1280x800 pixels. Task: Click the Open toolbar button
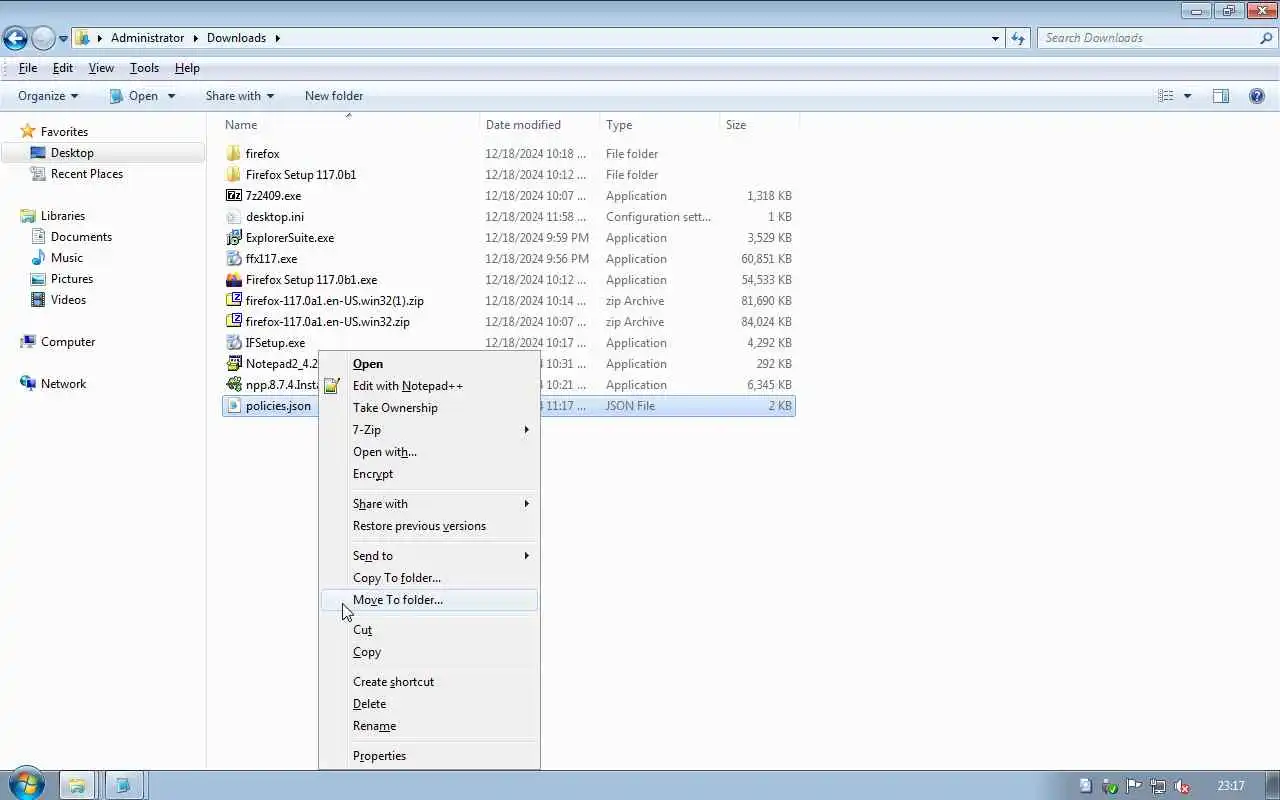[134, 96]
